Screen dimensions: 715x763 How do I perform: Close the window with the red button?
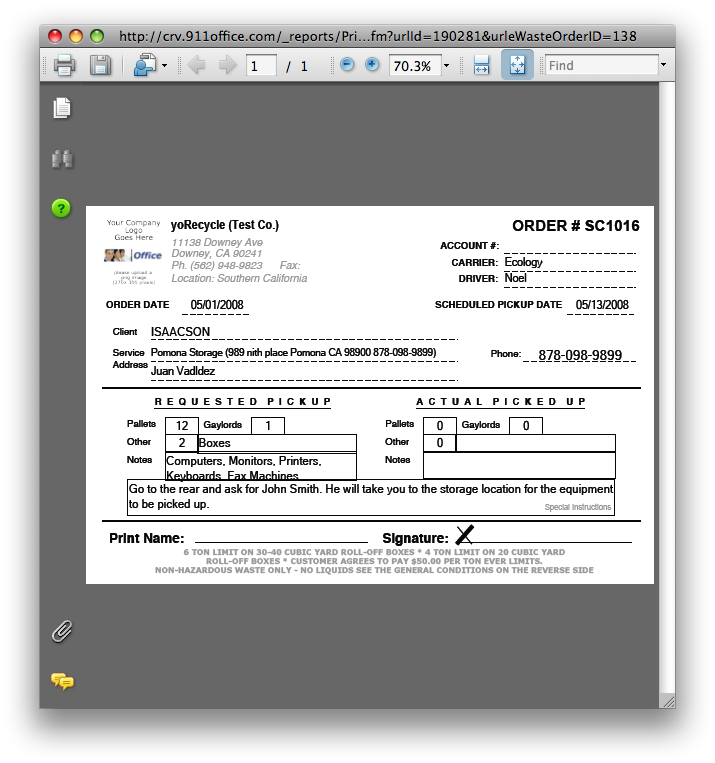coord(55,36)
